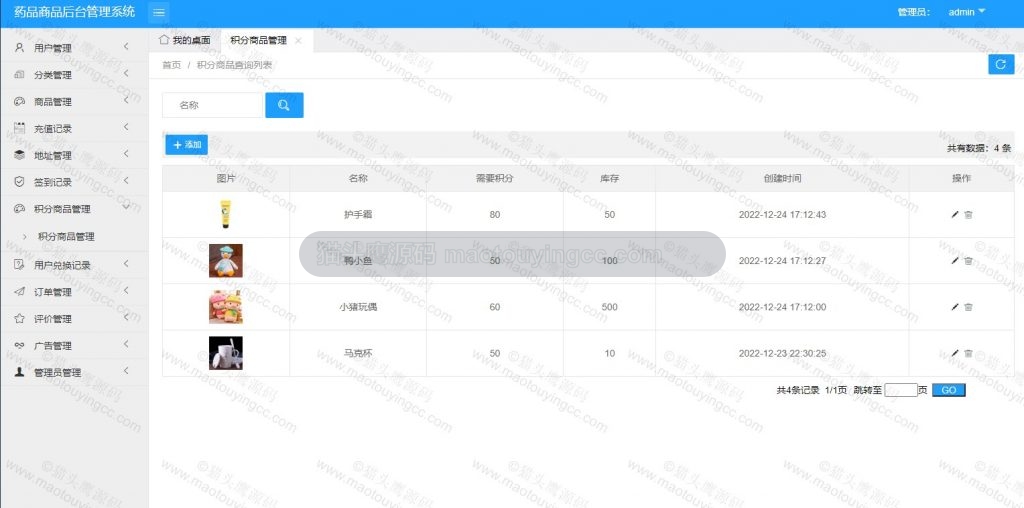Delete the 小猪玩偶 row with trash icon
This screenshot has width=1024, height=508.
point(968,307)
